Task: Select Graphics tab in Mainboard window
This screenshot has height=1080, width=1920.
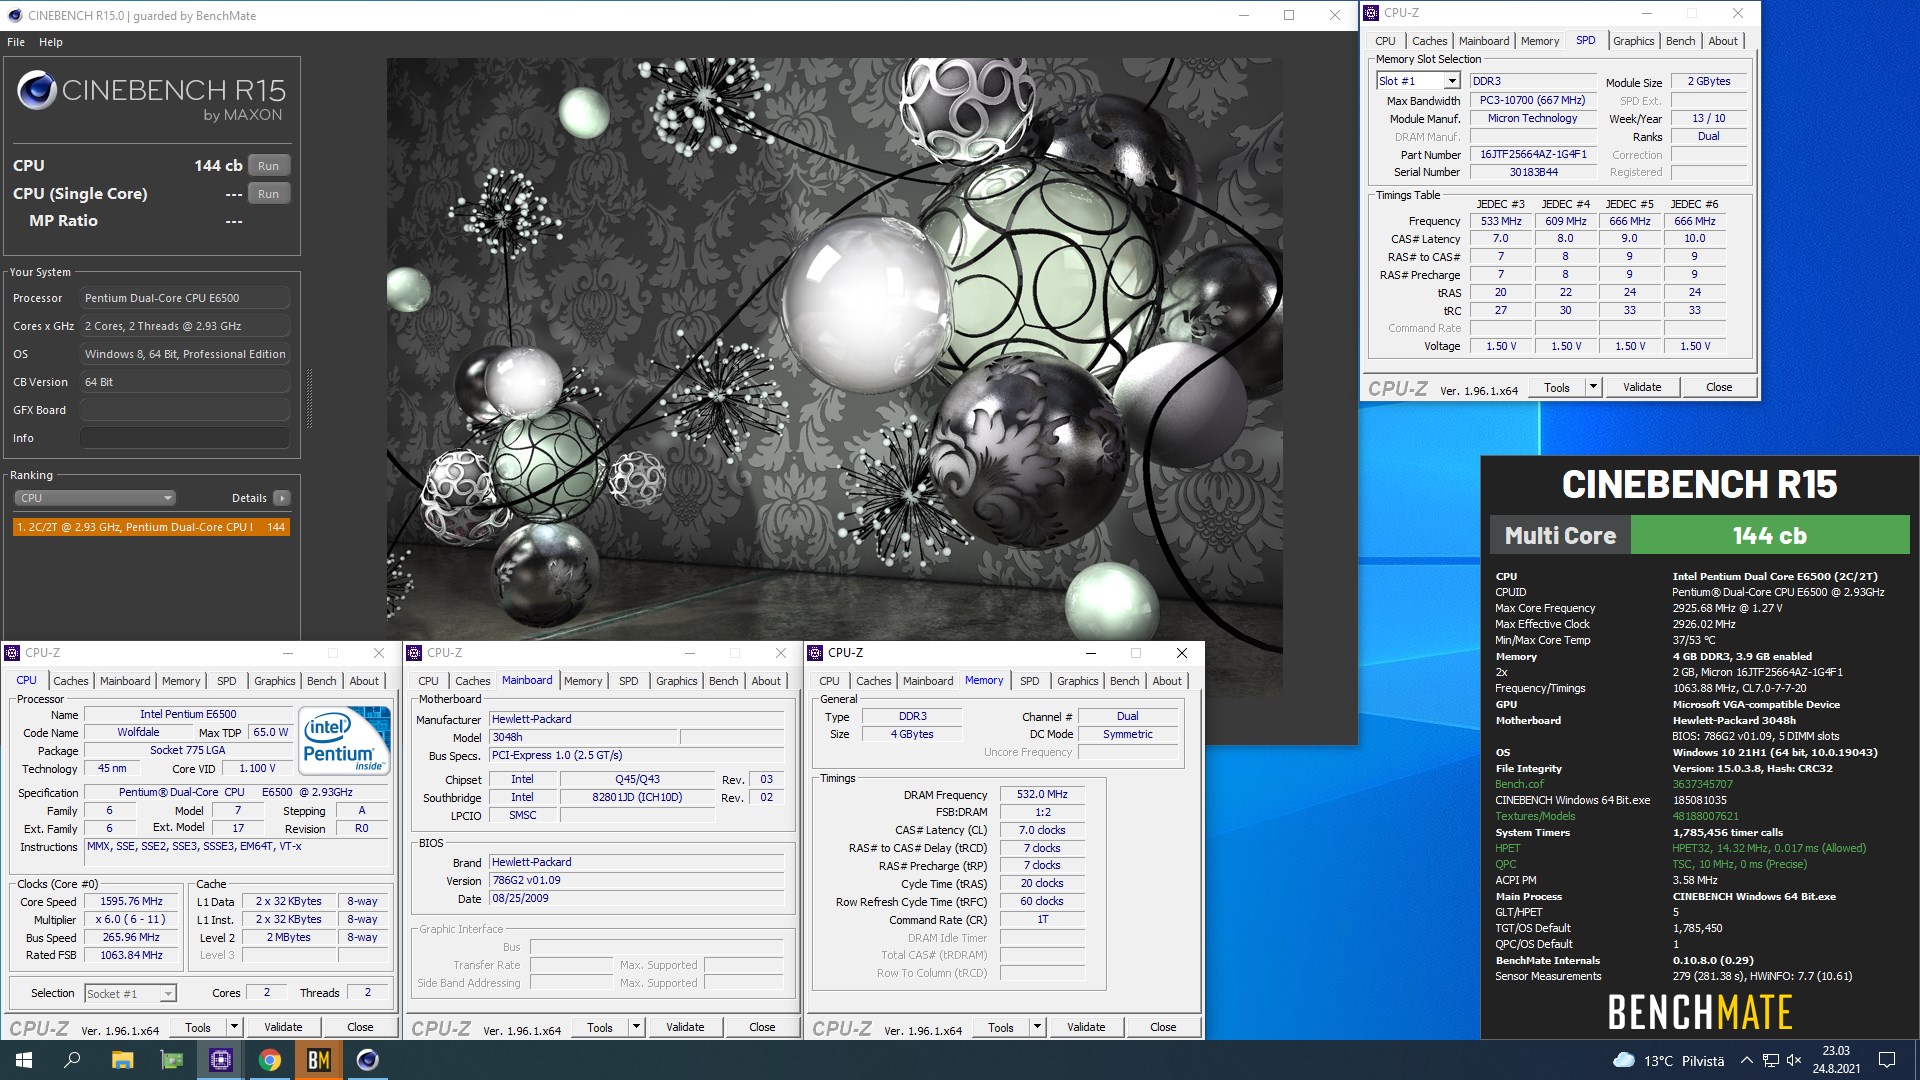Action: [x=677, y=681]
